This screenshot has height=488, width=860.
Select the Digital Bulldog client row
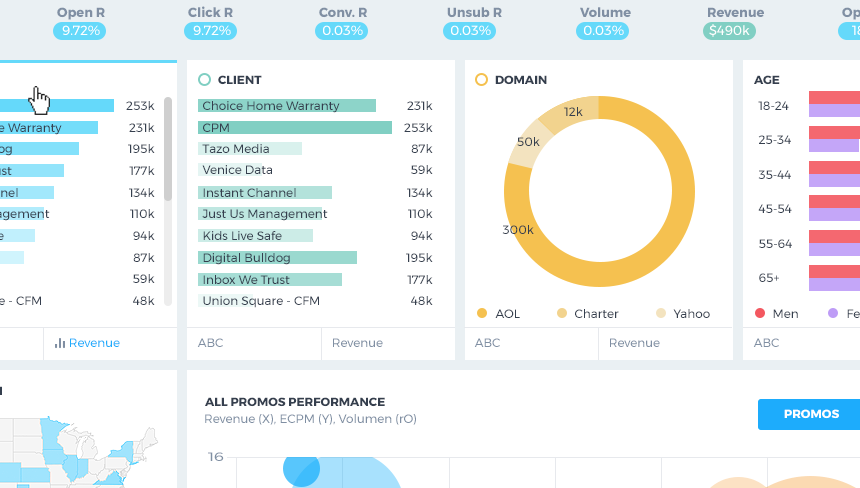(315, 258)
